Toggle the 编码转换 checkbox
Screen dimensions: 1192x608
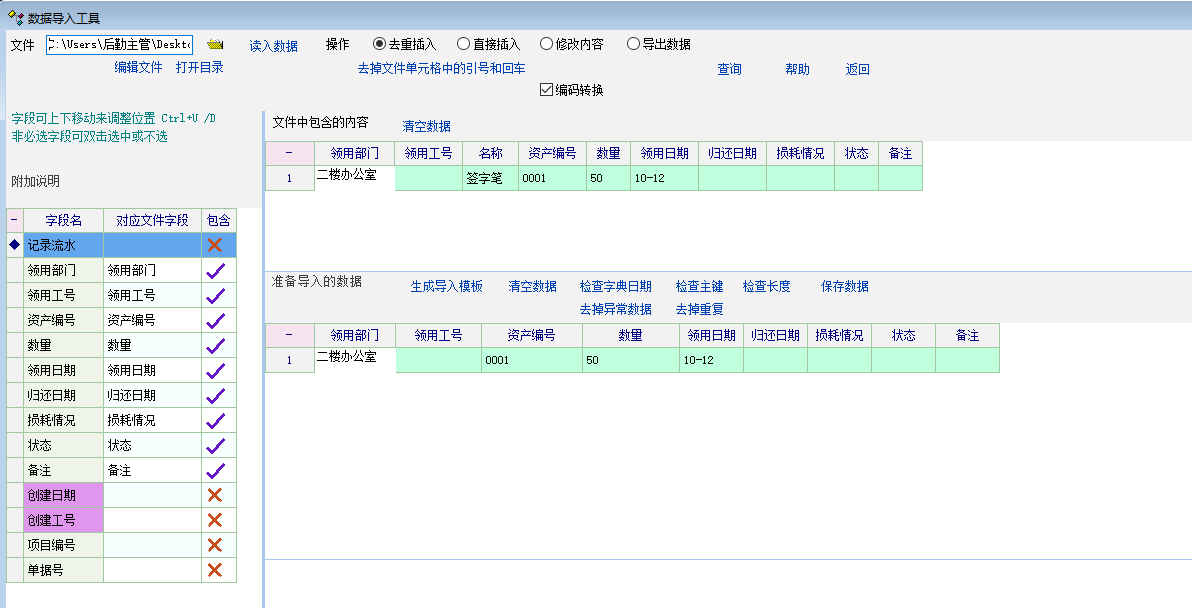click(x=546, y=90)
